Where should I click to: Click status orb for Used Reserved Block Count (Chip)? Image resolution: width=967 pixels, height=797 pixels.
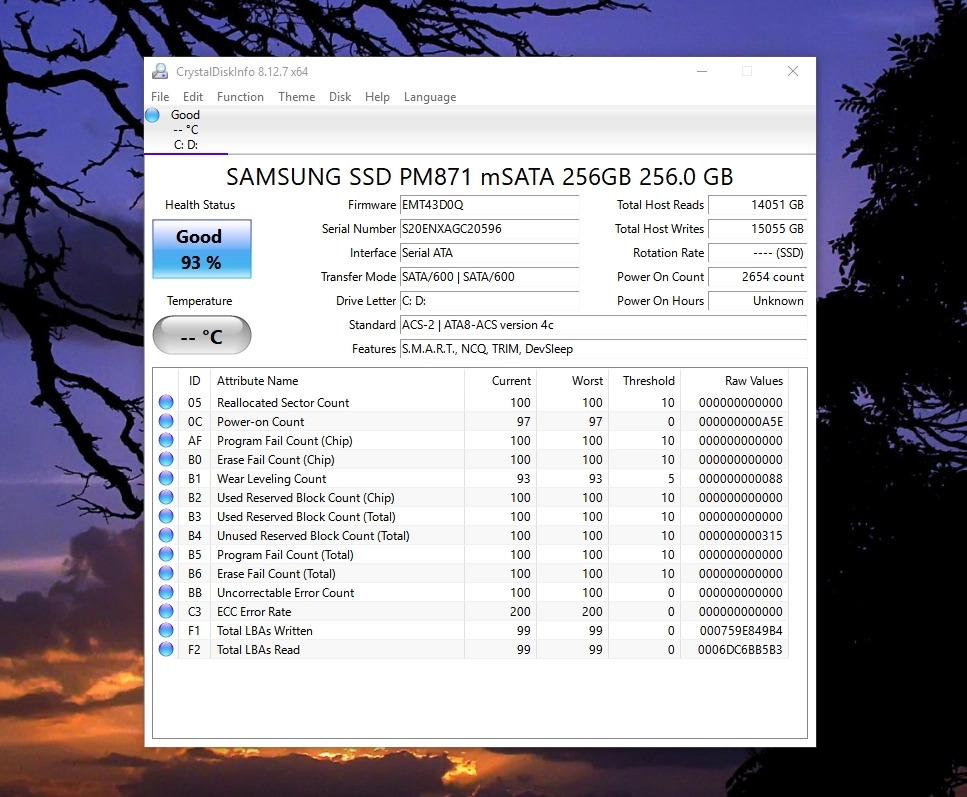click(x=166, y=497)
